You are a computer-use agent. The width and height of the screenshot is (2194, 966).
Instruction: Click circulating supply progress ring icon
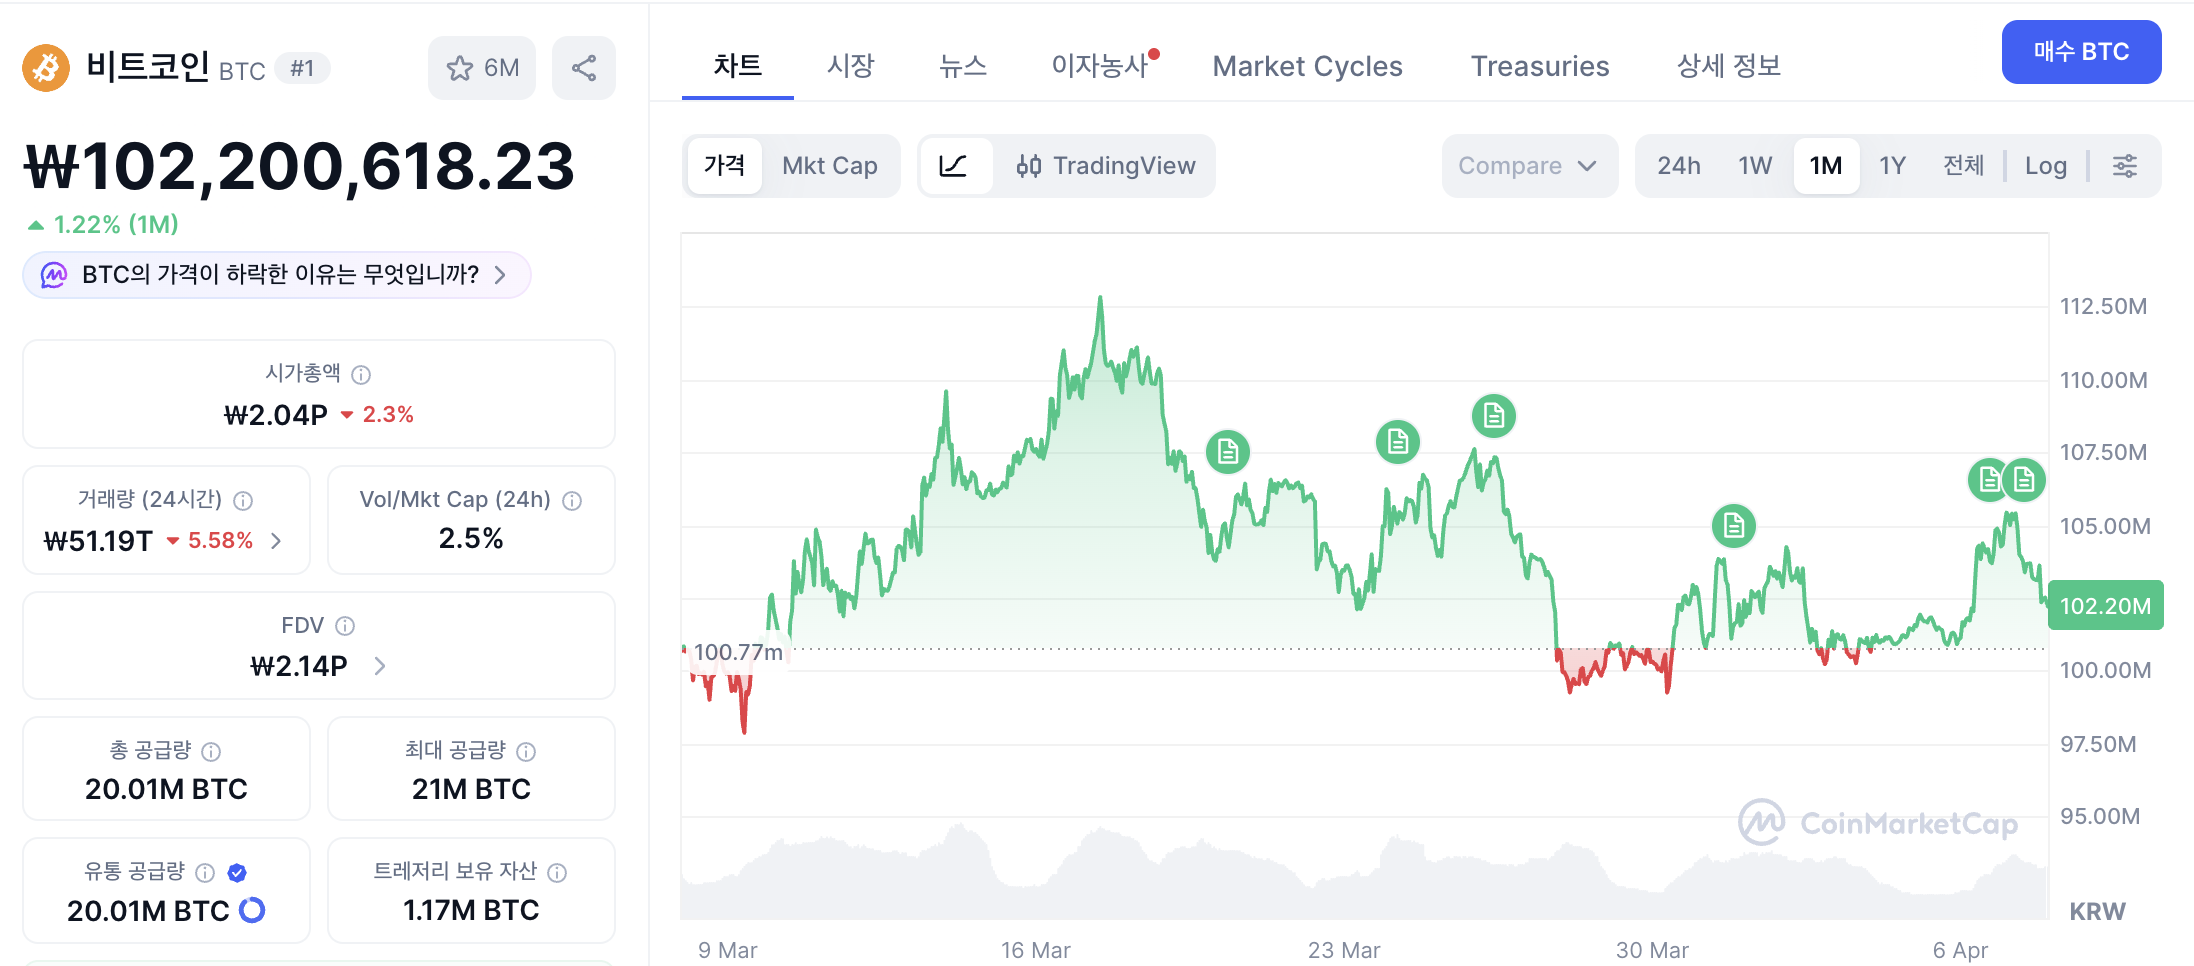tap(253, 910)
